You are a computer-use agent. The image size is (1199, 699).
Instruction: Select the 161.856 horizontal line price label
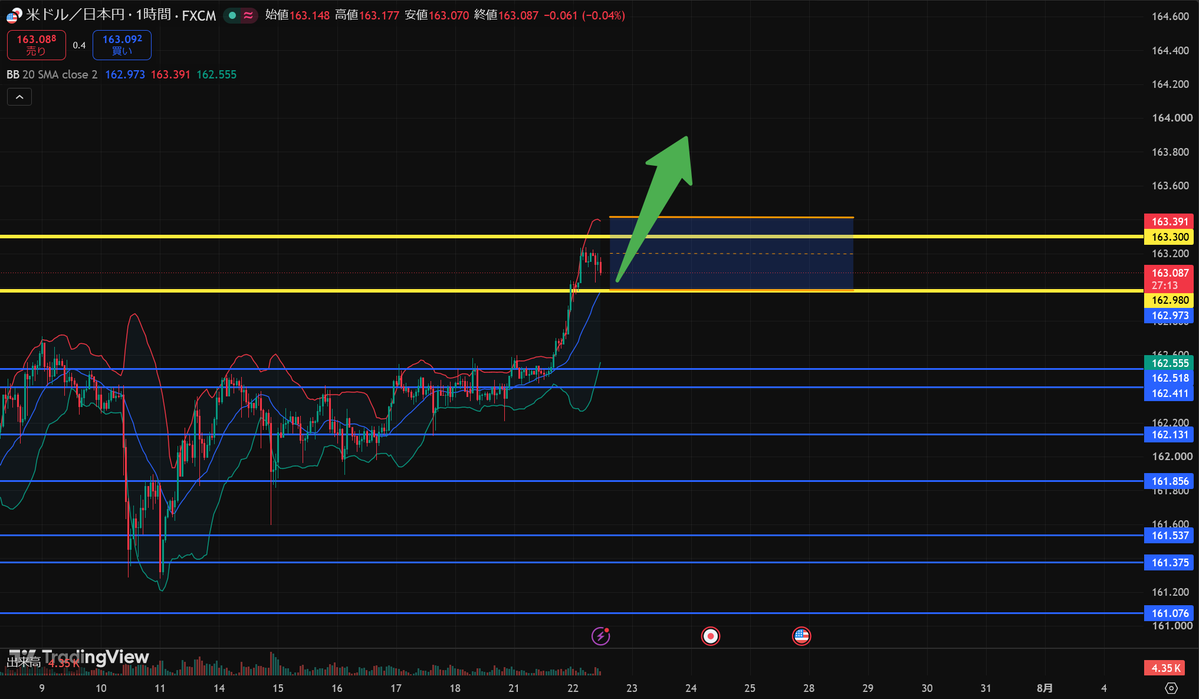point(1169,481)
